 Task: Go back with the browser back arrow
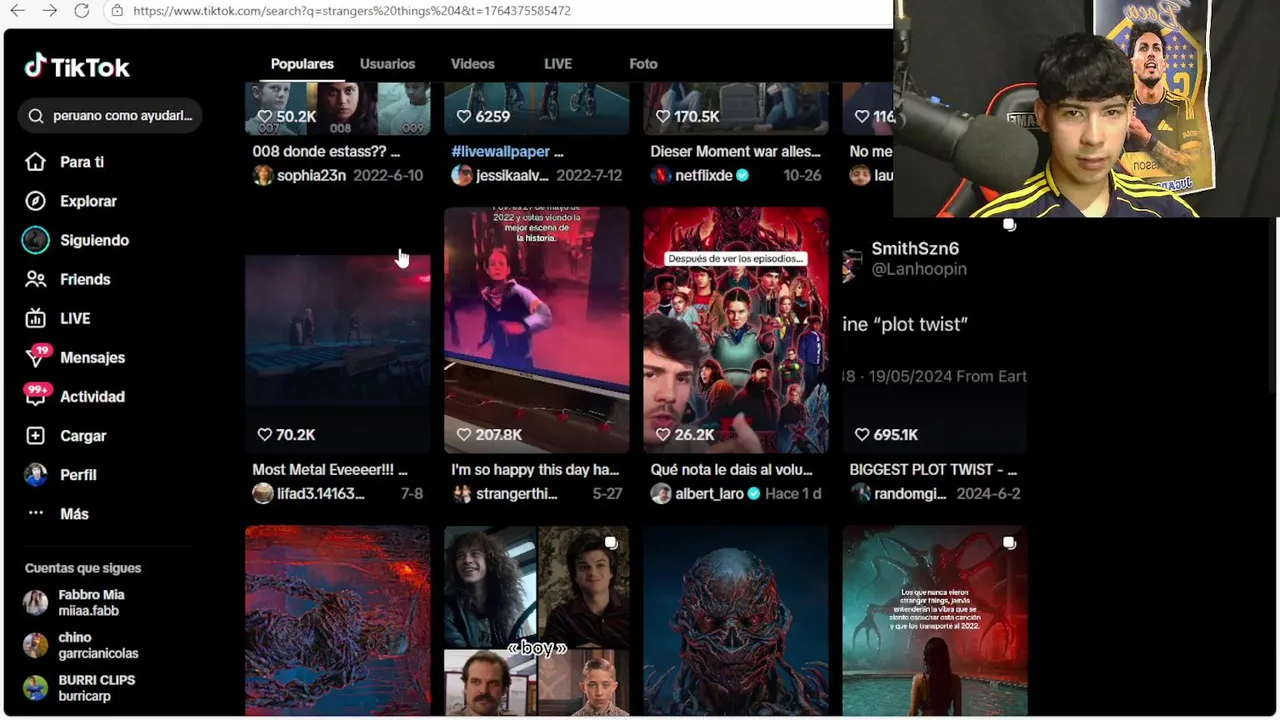coord(18,11)
